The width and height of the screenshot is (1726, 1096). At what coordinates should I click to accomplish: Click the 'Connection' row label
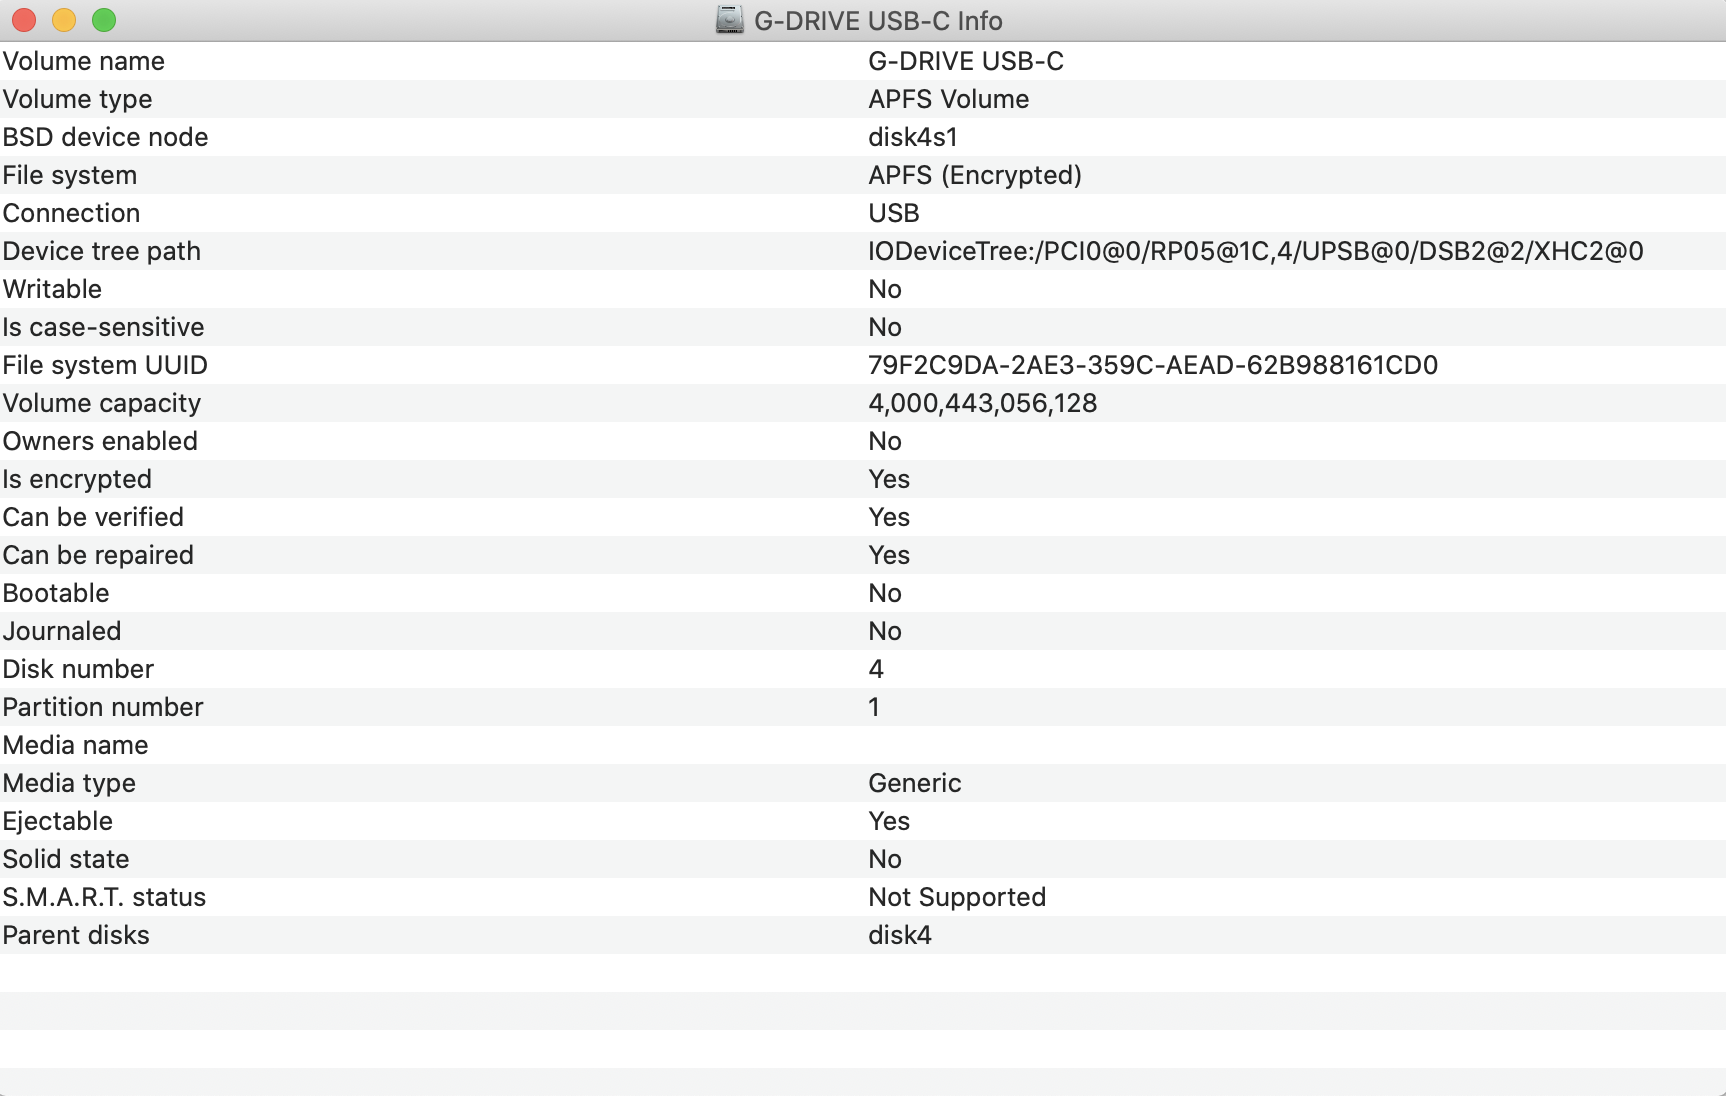coord(72,213)
